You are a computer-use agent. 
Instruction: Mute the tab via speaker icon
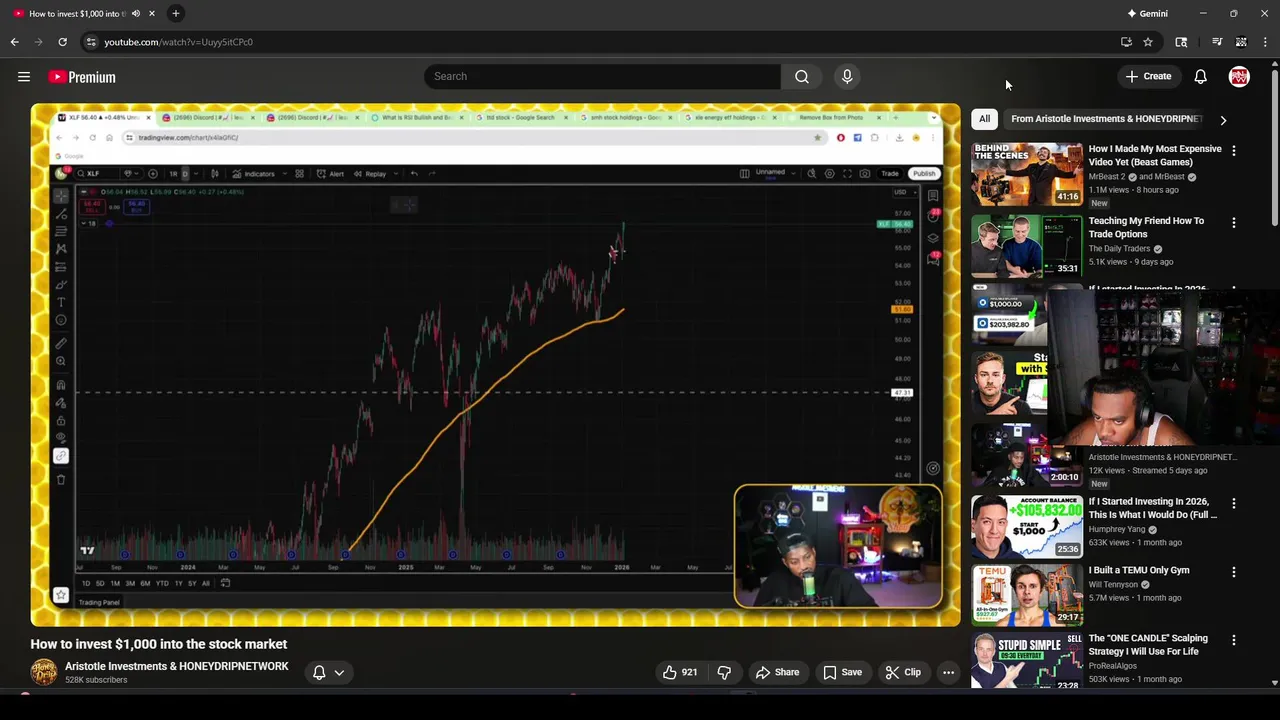[x=135, y=13]
